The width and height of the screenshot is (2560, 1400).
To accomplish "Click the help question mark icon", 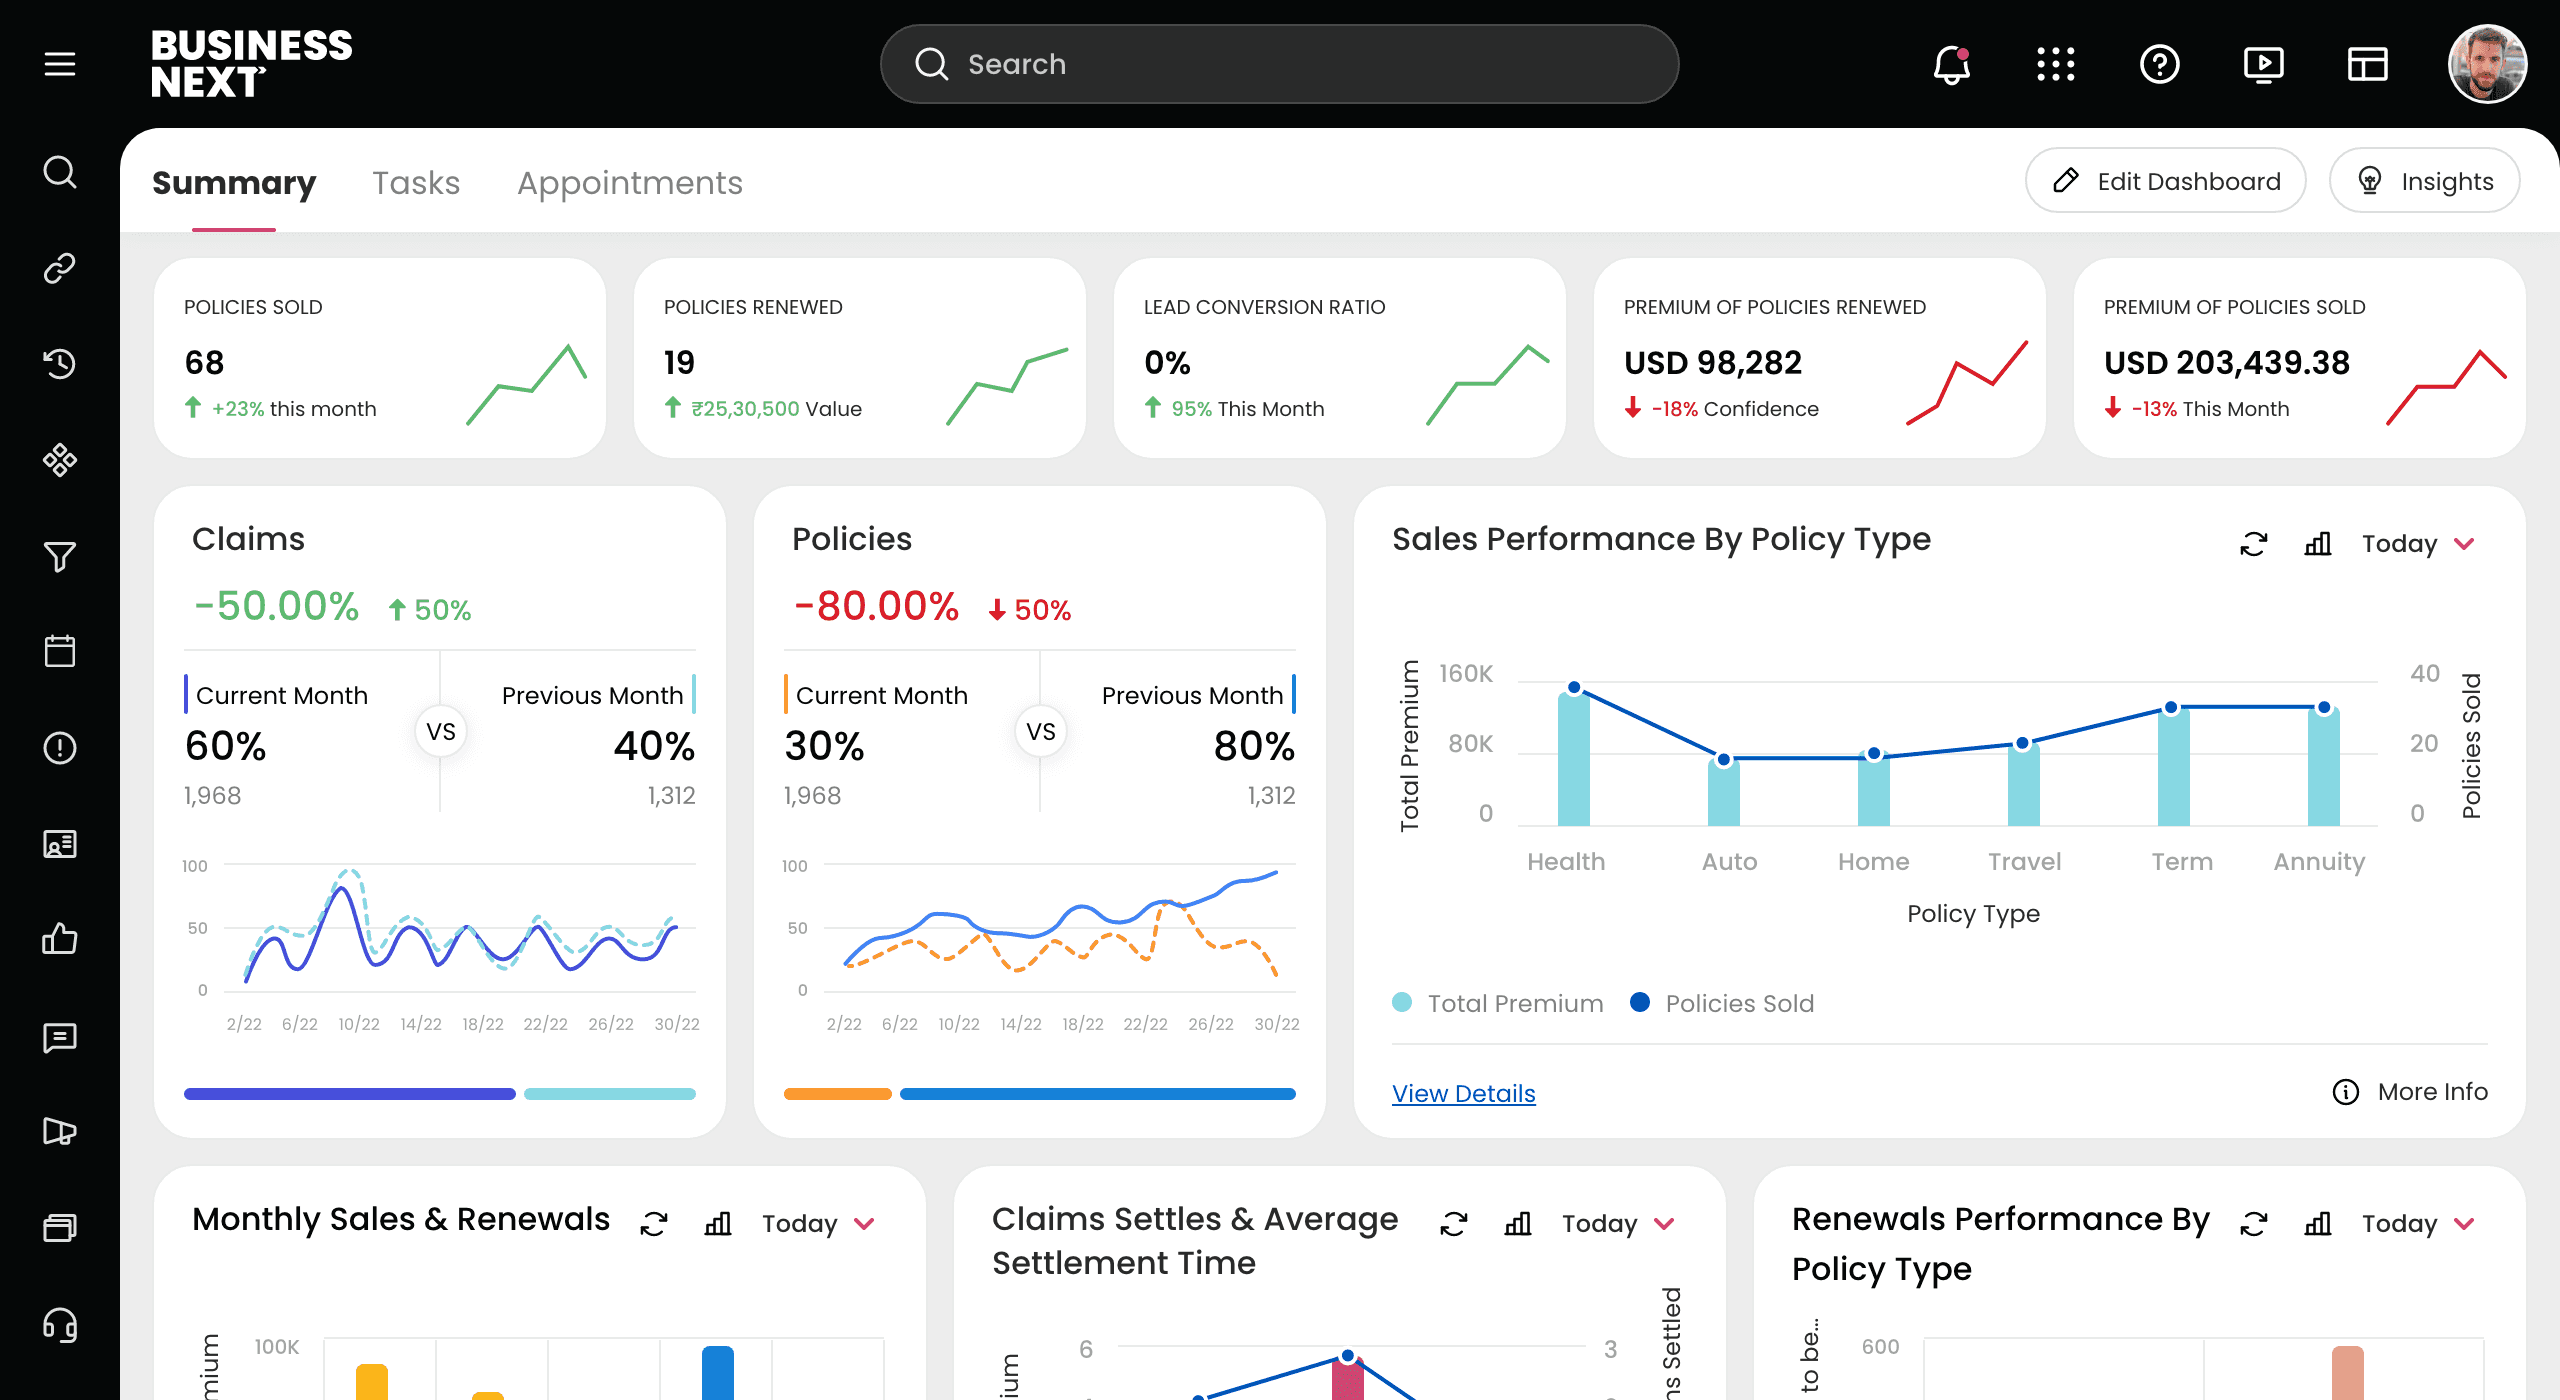I will coord(2159,65).
